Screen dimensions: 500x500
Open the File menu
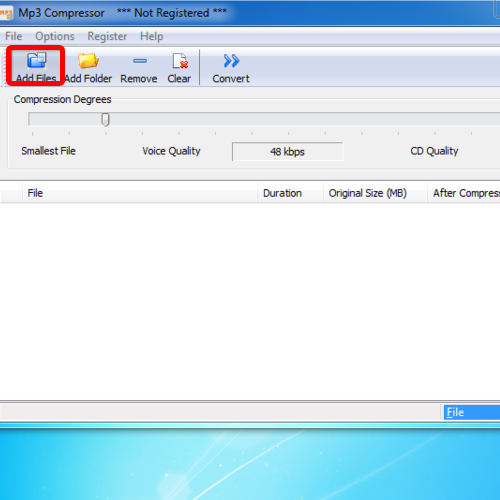point(13,36)
